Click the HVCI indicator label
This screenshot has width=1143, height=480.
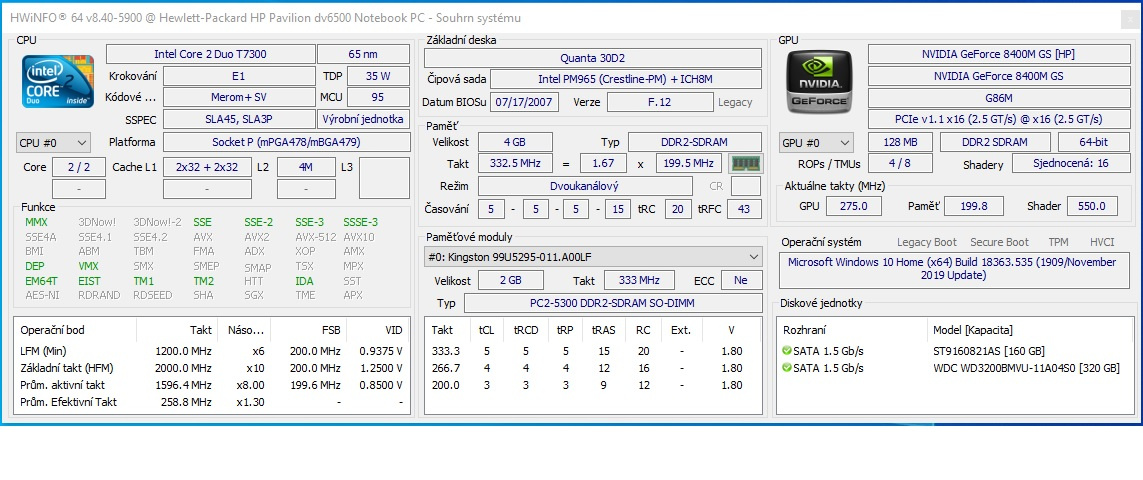tap(1101, 242)
